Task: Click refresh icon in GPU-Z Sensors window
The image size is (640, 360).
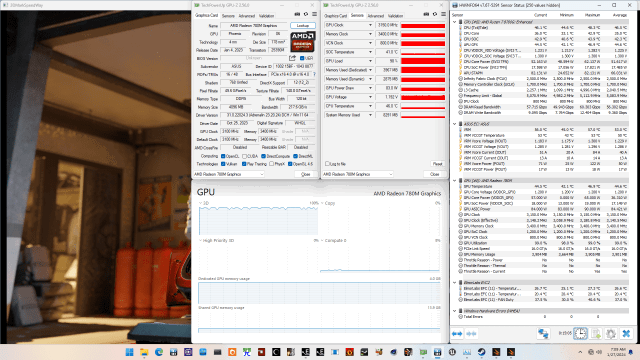Action: click(435, 14)
